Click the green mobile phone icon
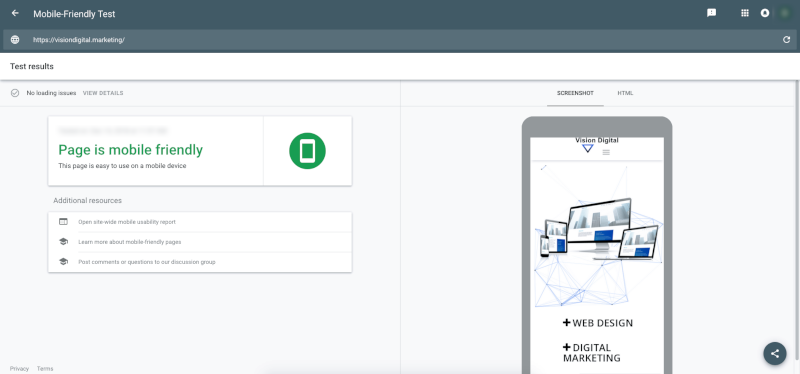Screen dimensions: 800x374 click(x=307, y=151)
